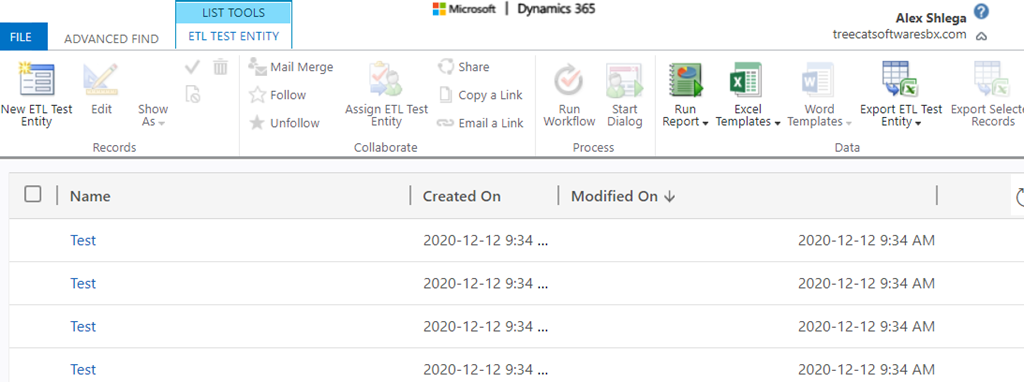Collapse the ribbon using the up chevron
Image resolution: width=1024 pixels, height=382 pixels.
[x=980, y=37]
